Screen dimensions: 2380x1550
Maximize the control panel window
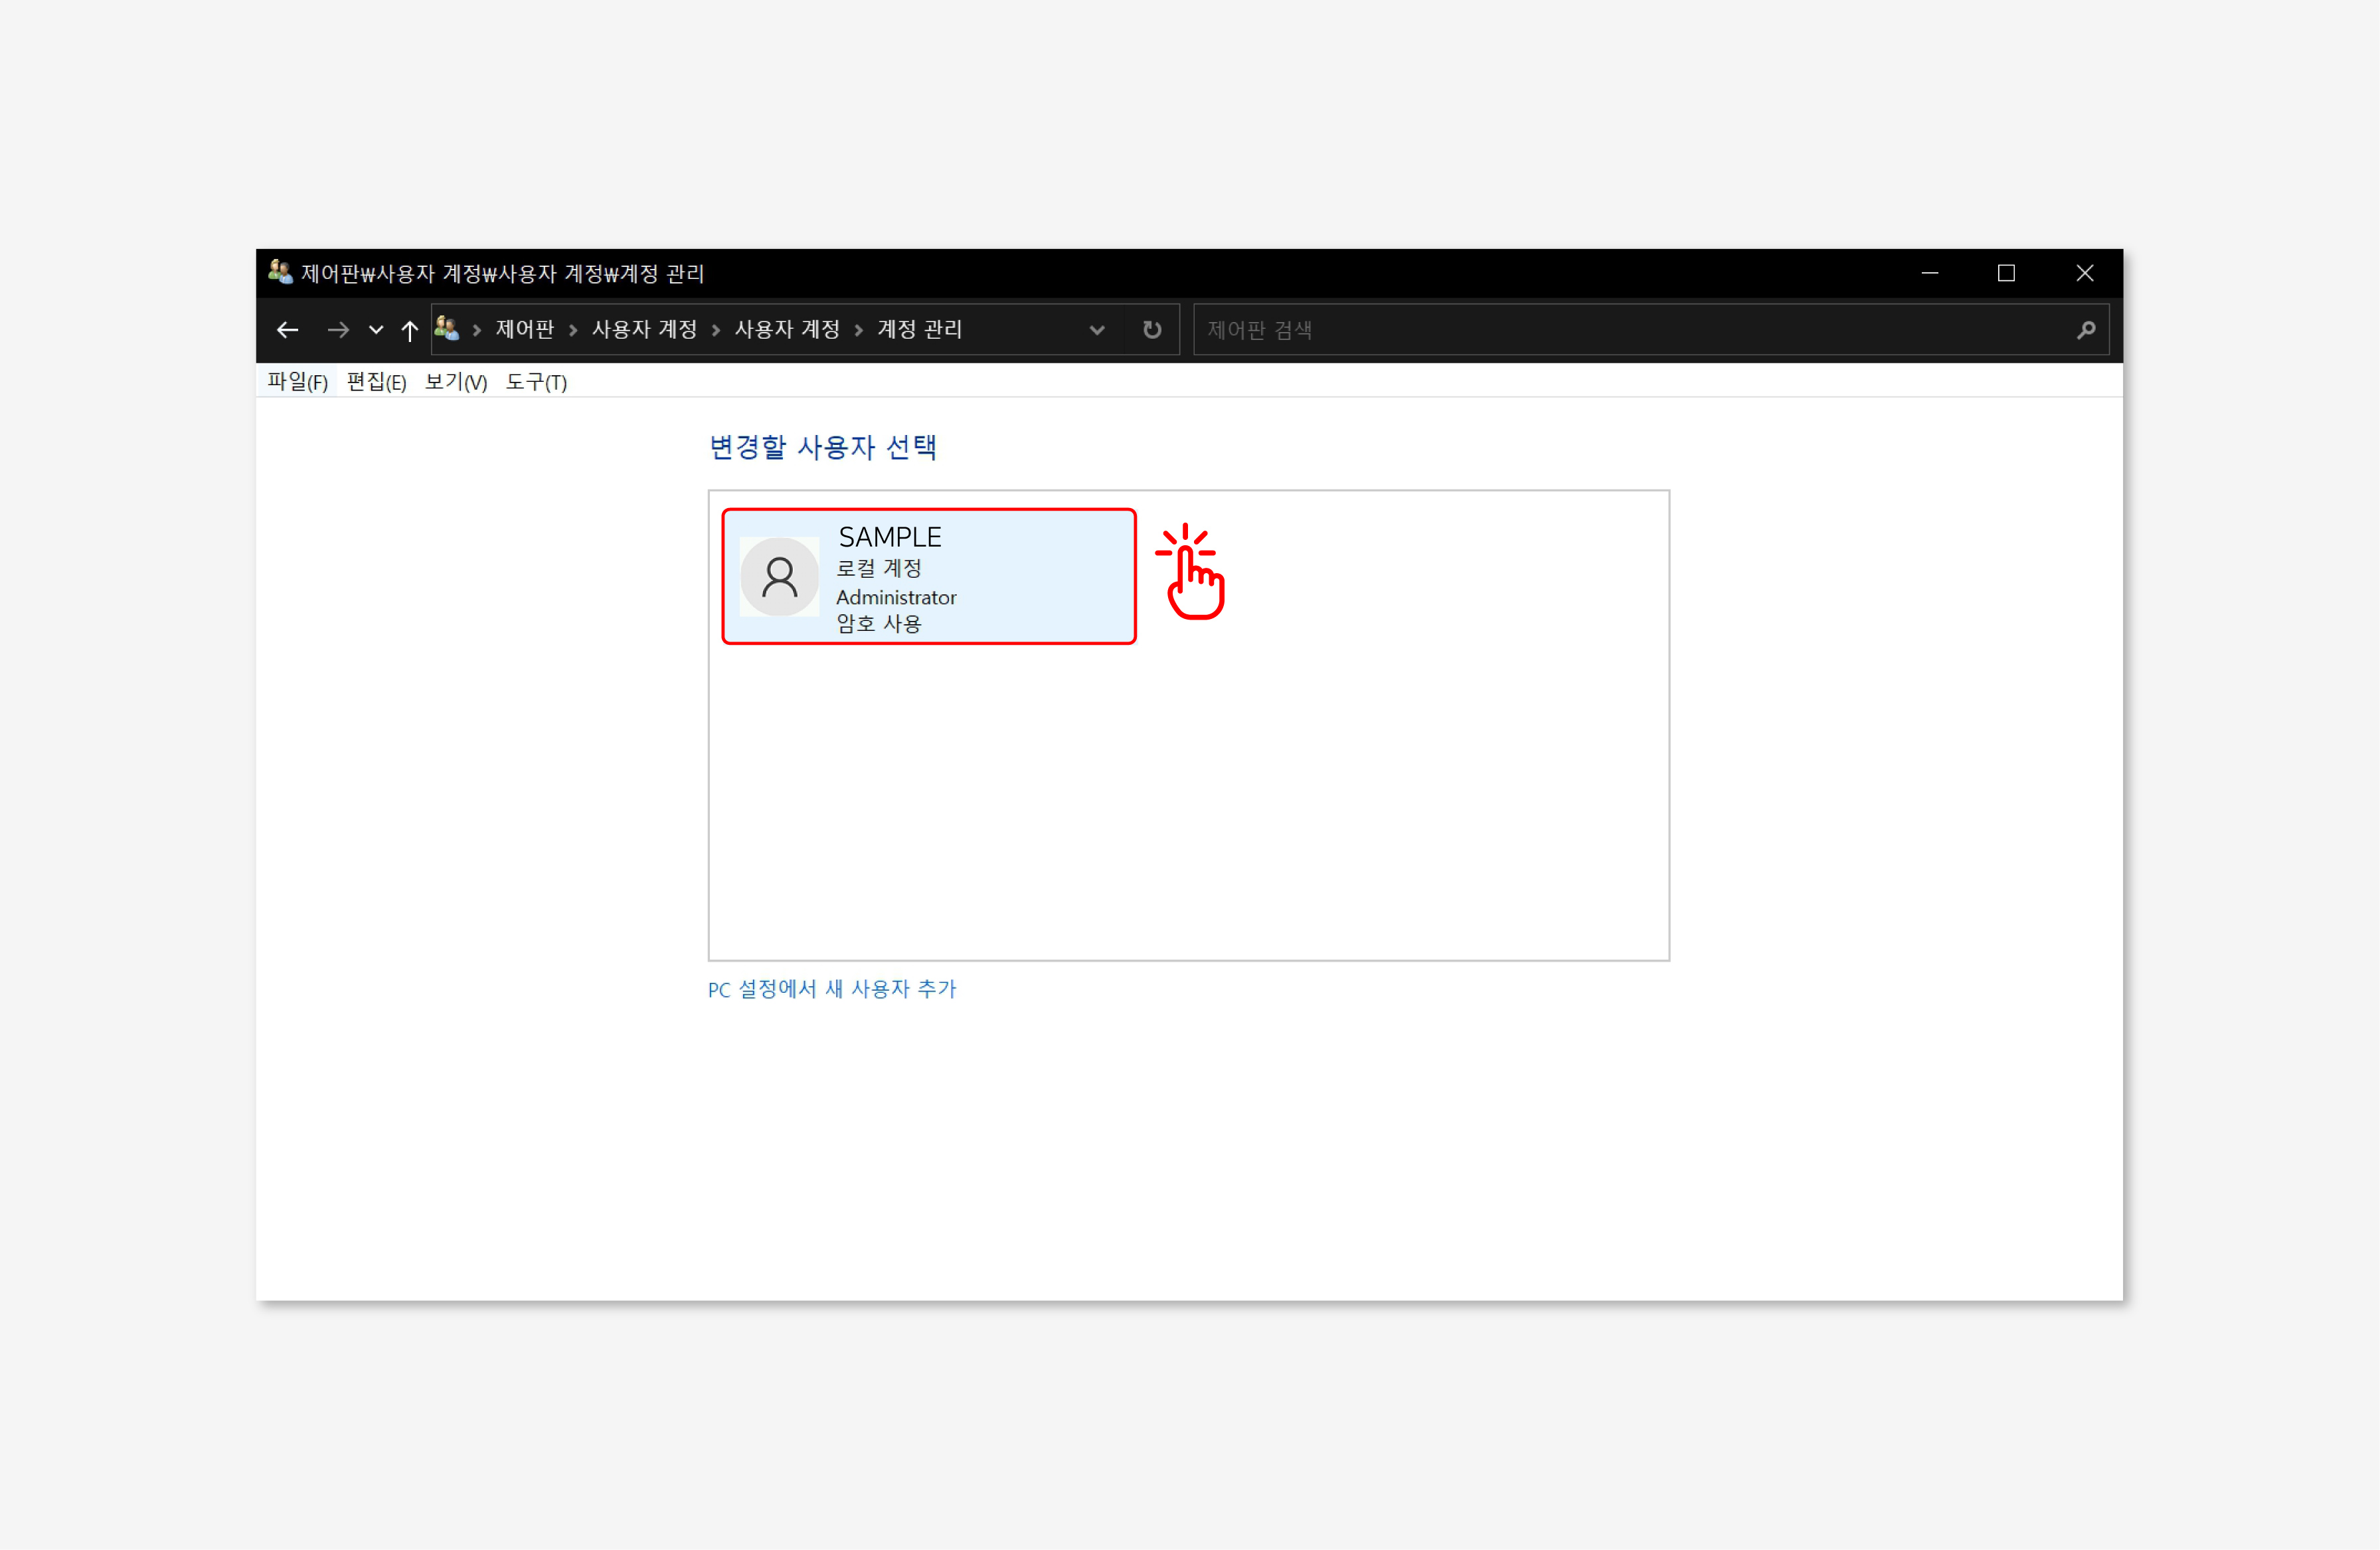tap(2006, 273)
